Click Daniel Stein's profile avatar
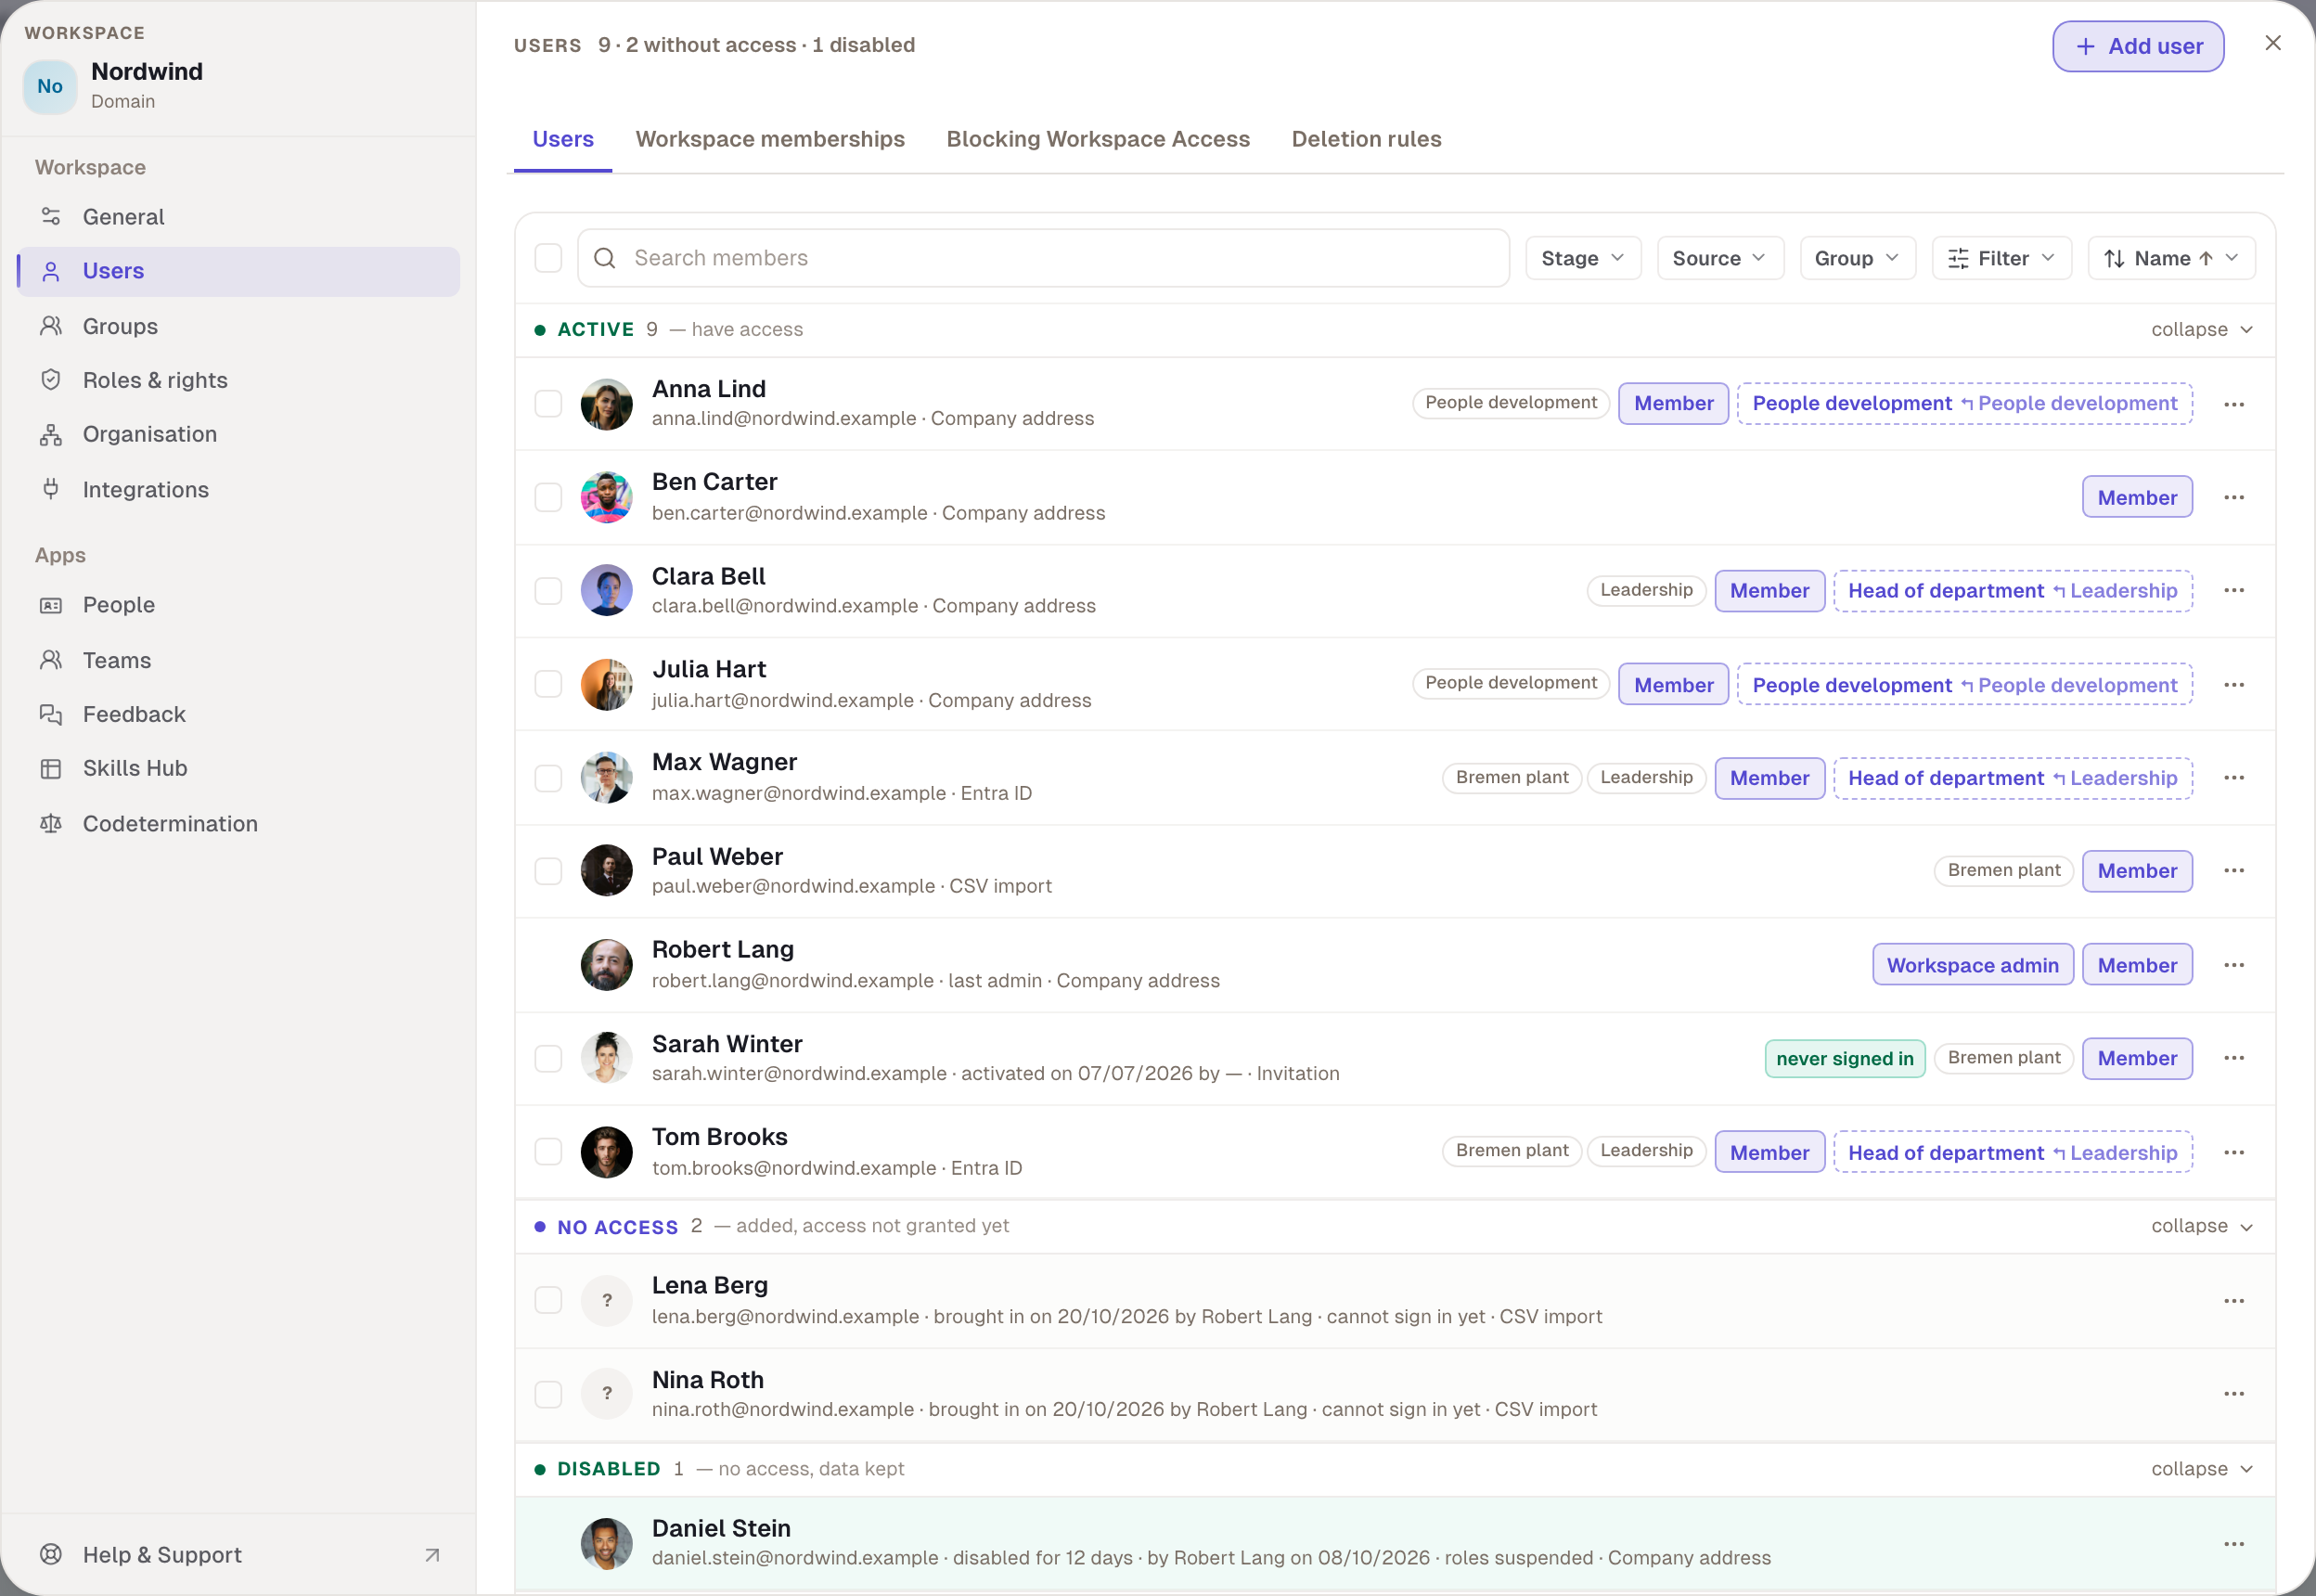The width and height of the screenshot is (2316, 1596). (607, 1544)
